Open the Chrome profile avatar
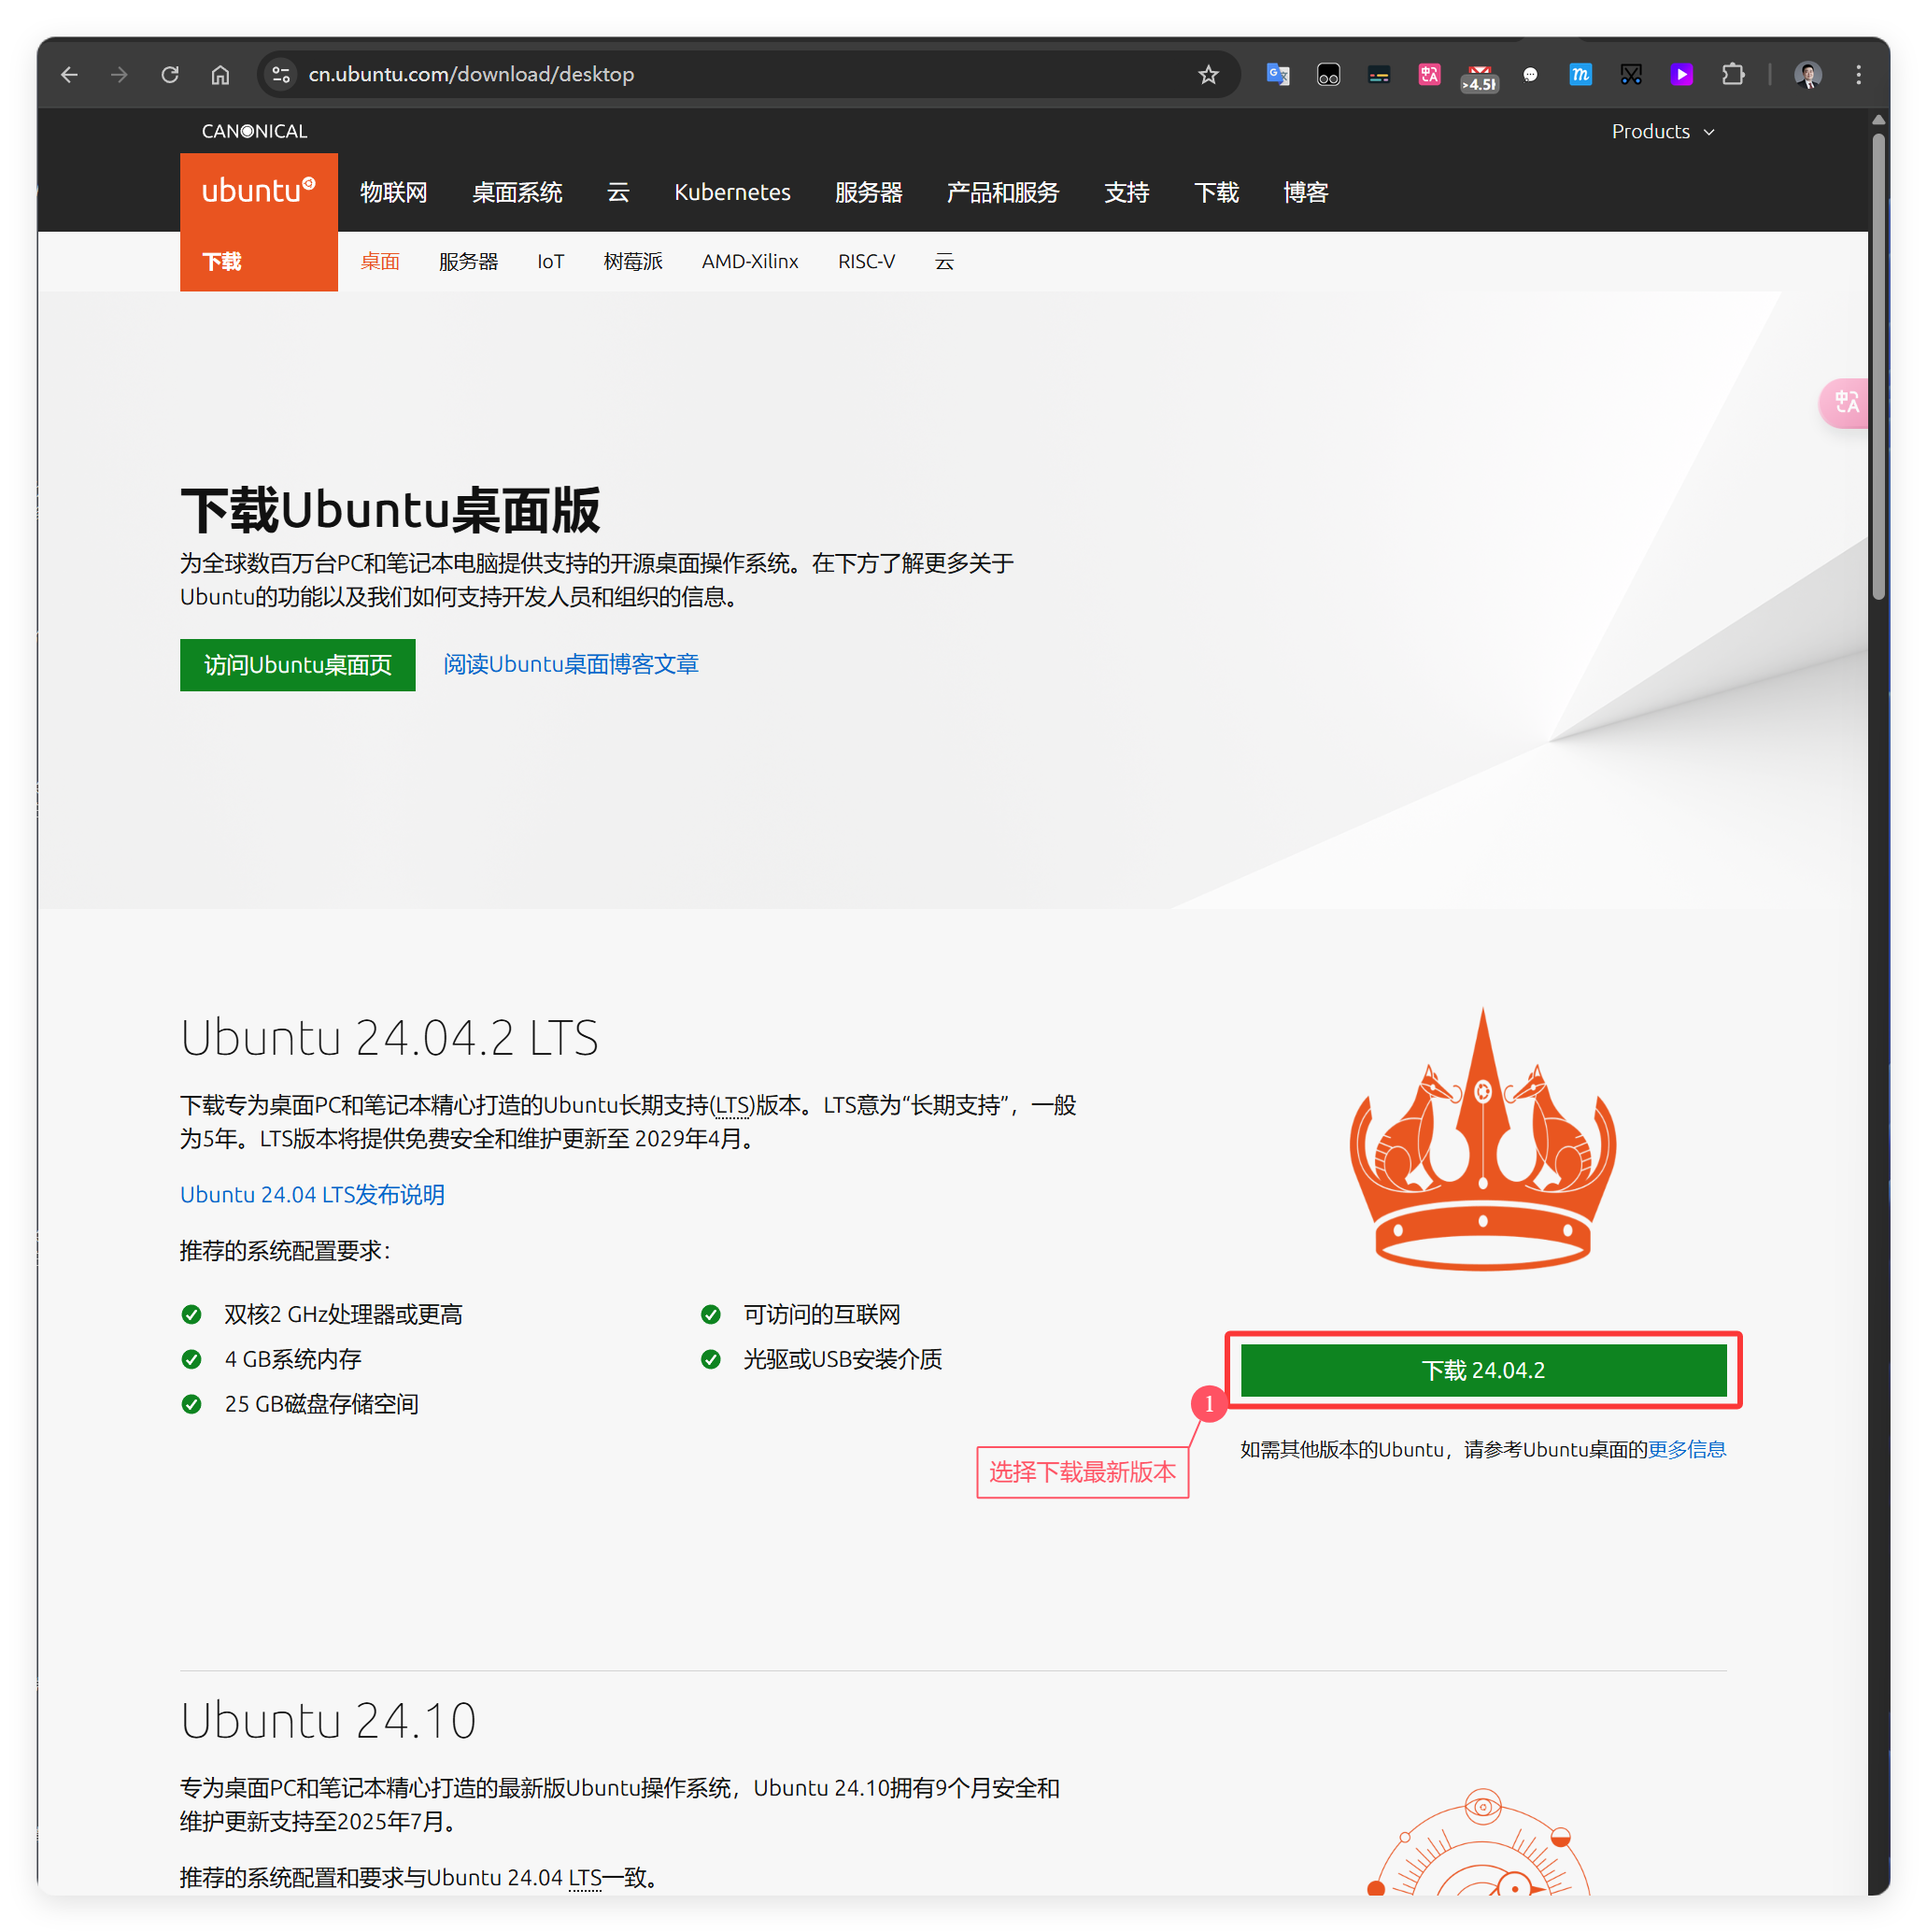The image size is (1927, 1932). [1807, 75]
